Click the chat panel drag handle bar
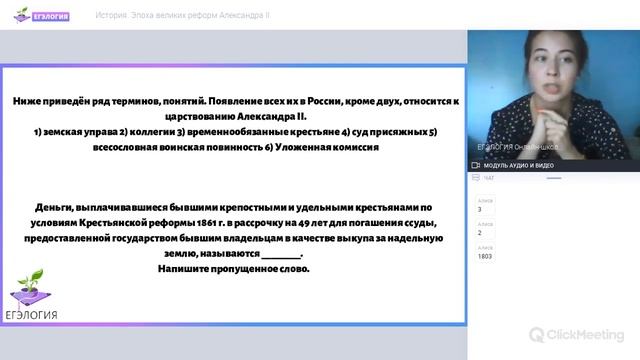Viewport: 640px width, 360px height. pyautogui.click(x=553, y=178)
